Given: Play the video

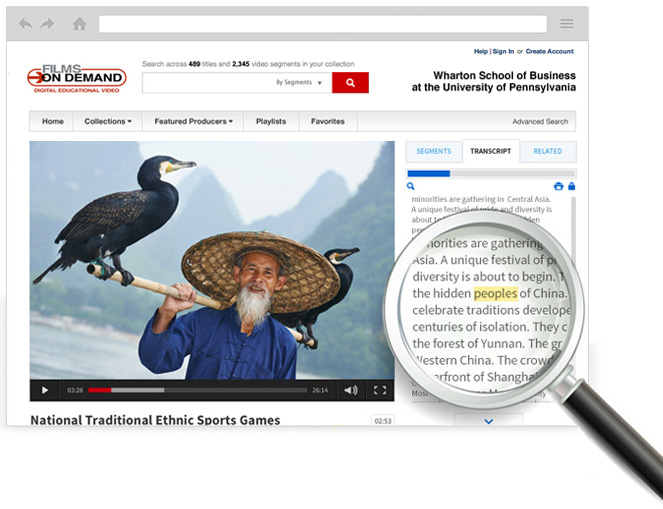Looking at the screenshot, I should point(44,390).
